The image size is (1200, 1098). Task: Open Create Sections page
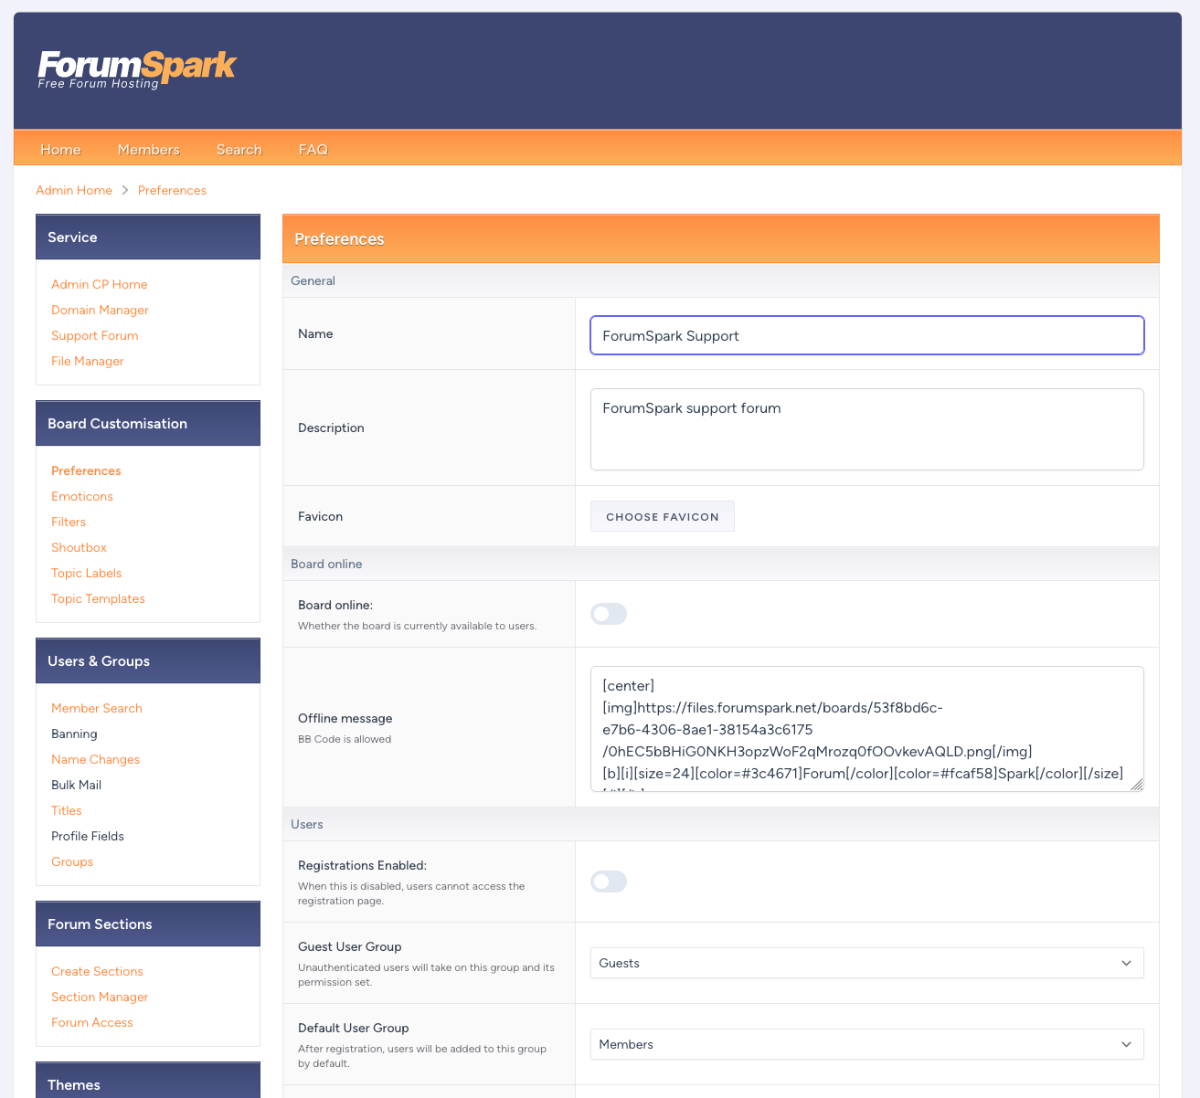pos(97,971)
